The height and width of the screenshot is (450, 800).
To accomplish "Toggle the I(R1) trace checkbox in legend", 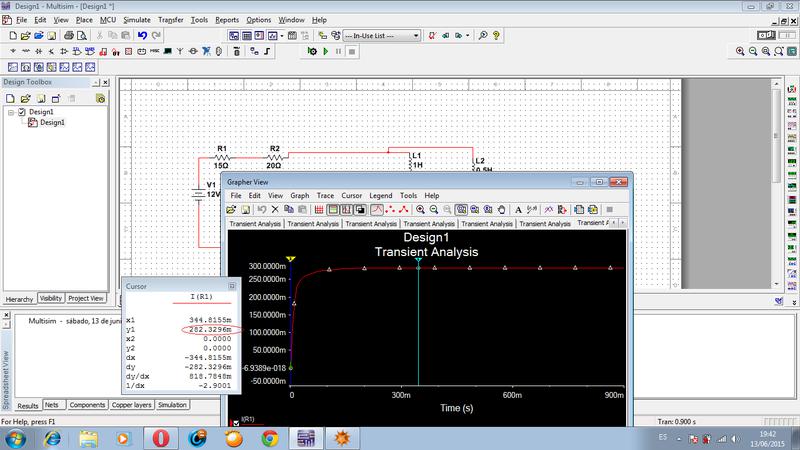I will tap(236, 424).
